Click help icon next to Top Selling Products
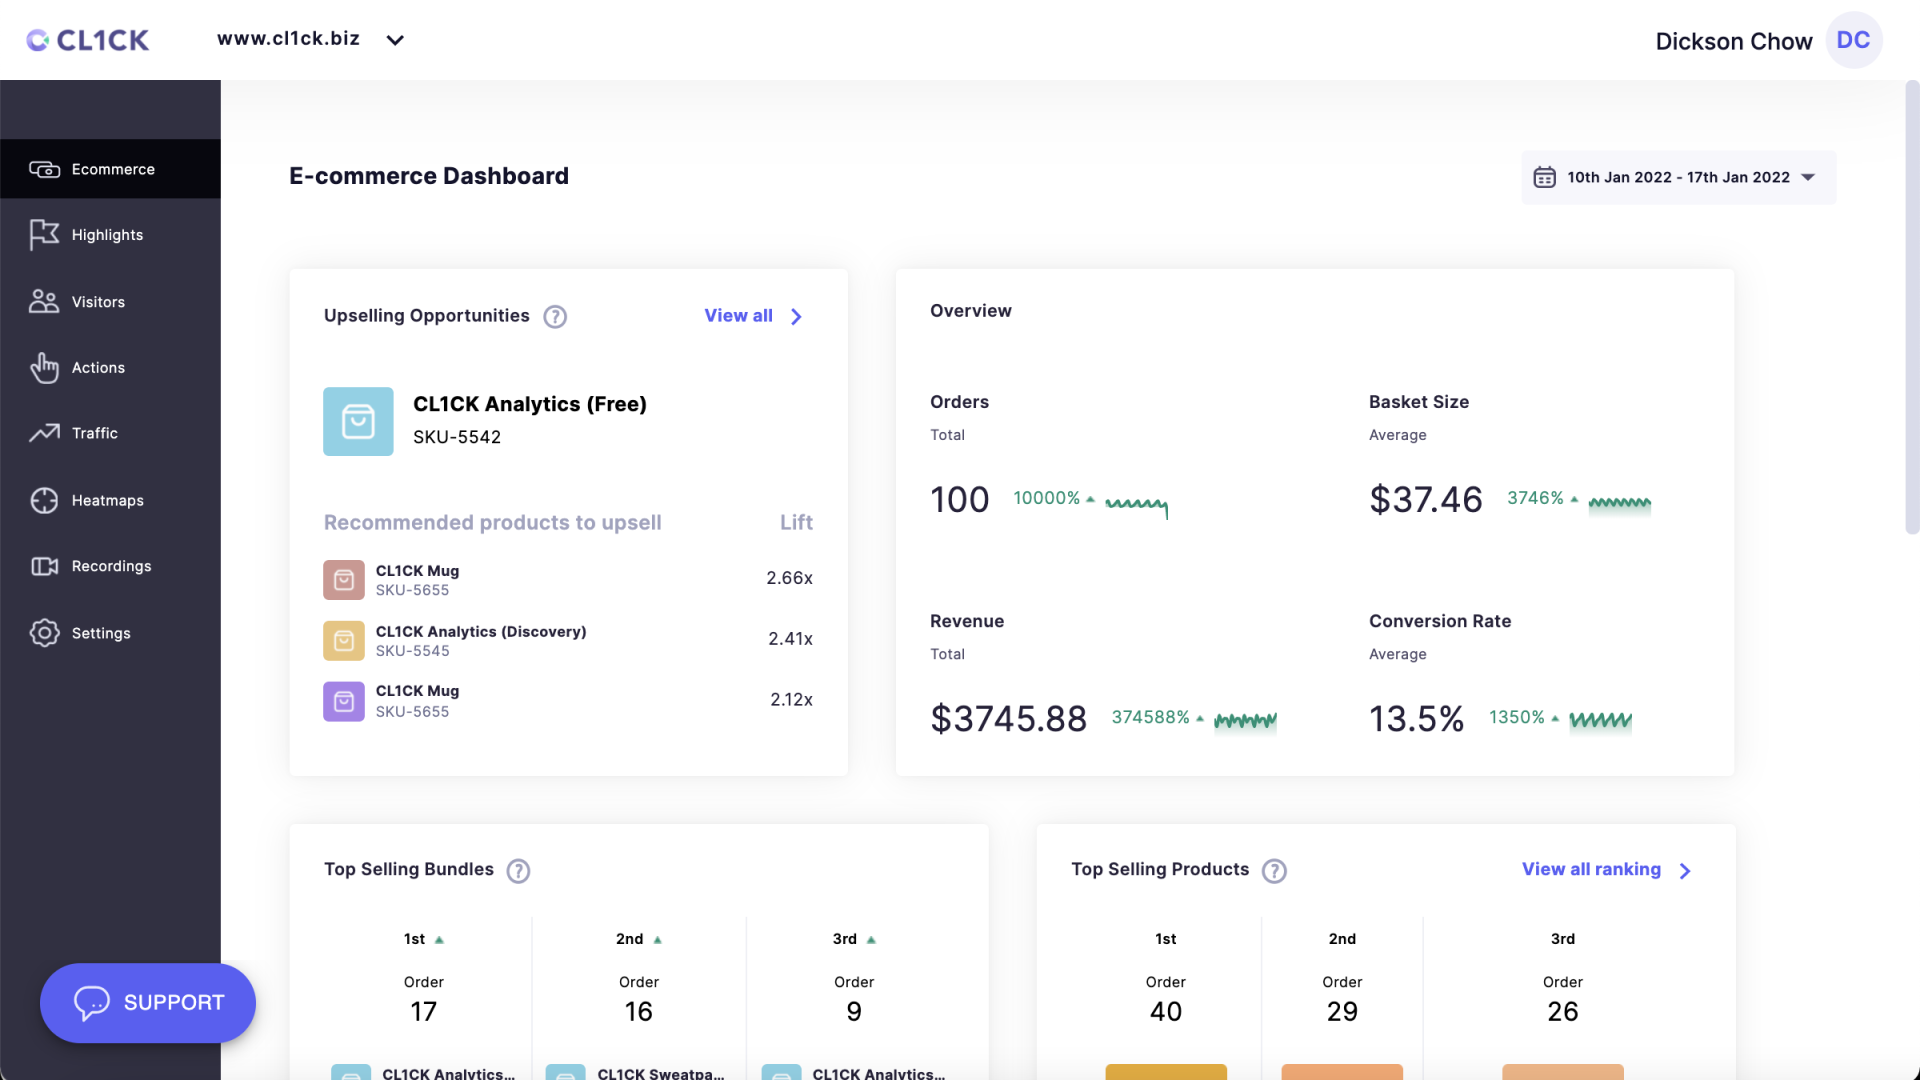This screenshot has height=1080, width=1920. point(1274,871)
